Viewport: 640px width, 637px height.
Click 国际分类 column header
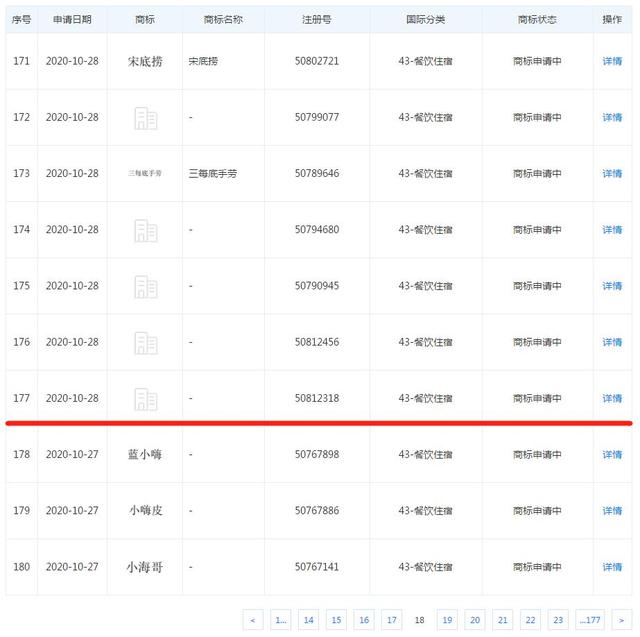(426, 20)
